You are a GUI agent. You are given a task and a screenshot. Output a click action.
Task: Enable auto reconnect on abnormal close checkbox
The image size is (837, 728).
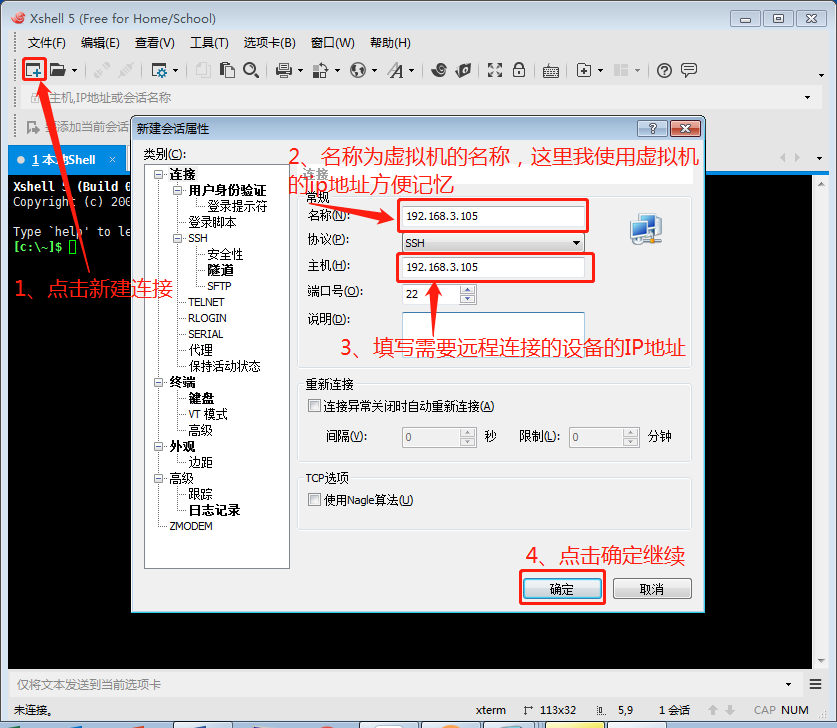315,406
